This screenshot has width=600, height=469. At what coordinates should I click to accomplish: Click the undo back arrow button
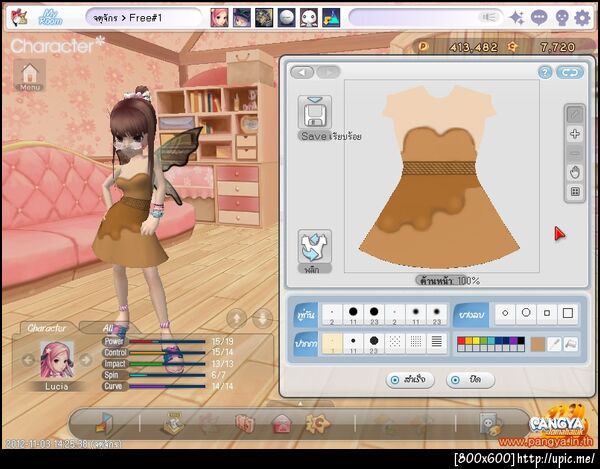tap(302, 72)
